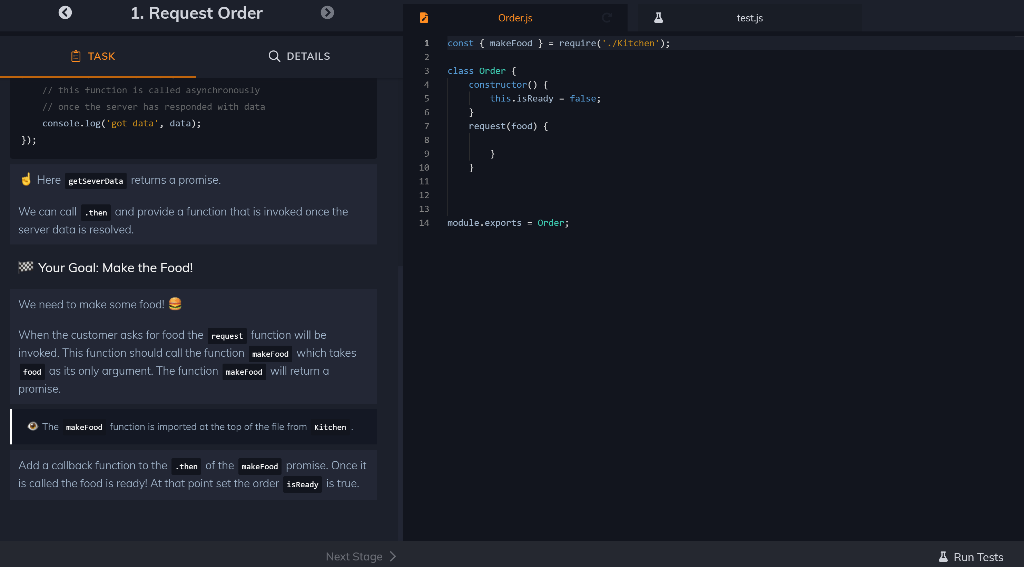The image size is (1024, 567).
Task: Click the Order.js file edit icon
Action: point(424,18)
